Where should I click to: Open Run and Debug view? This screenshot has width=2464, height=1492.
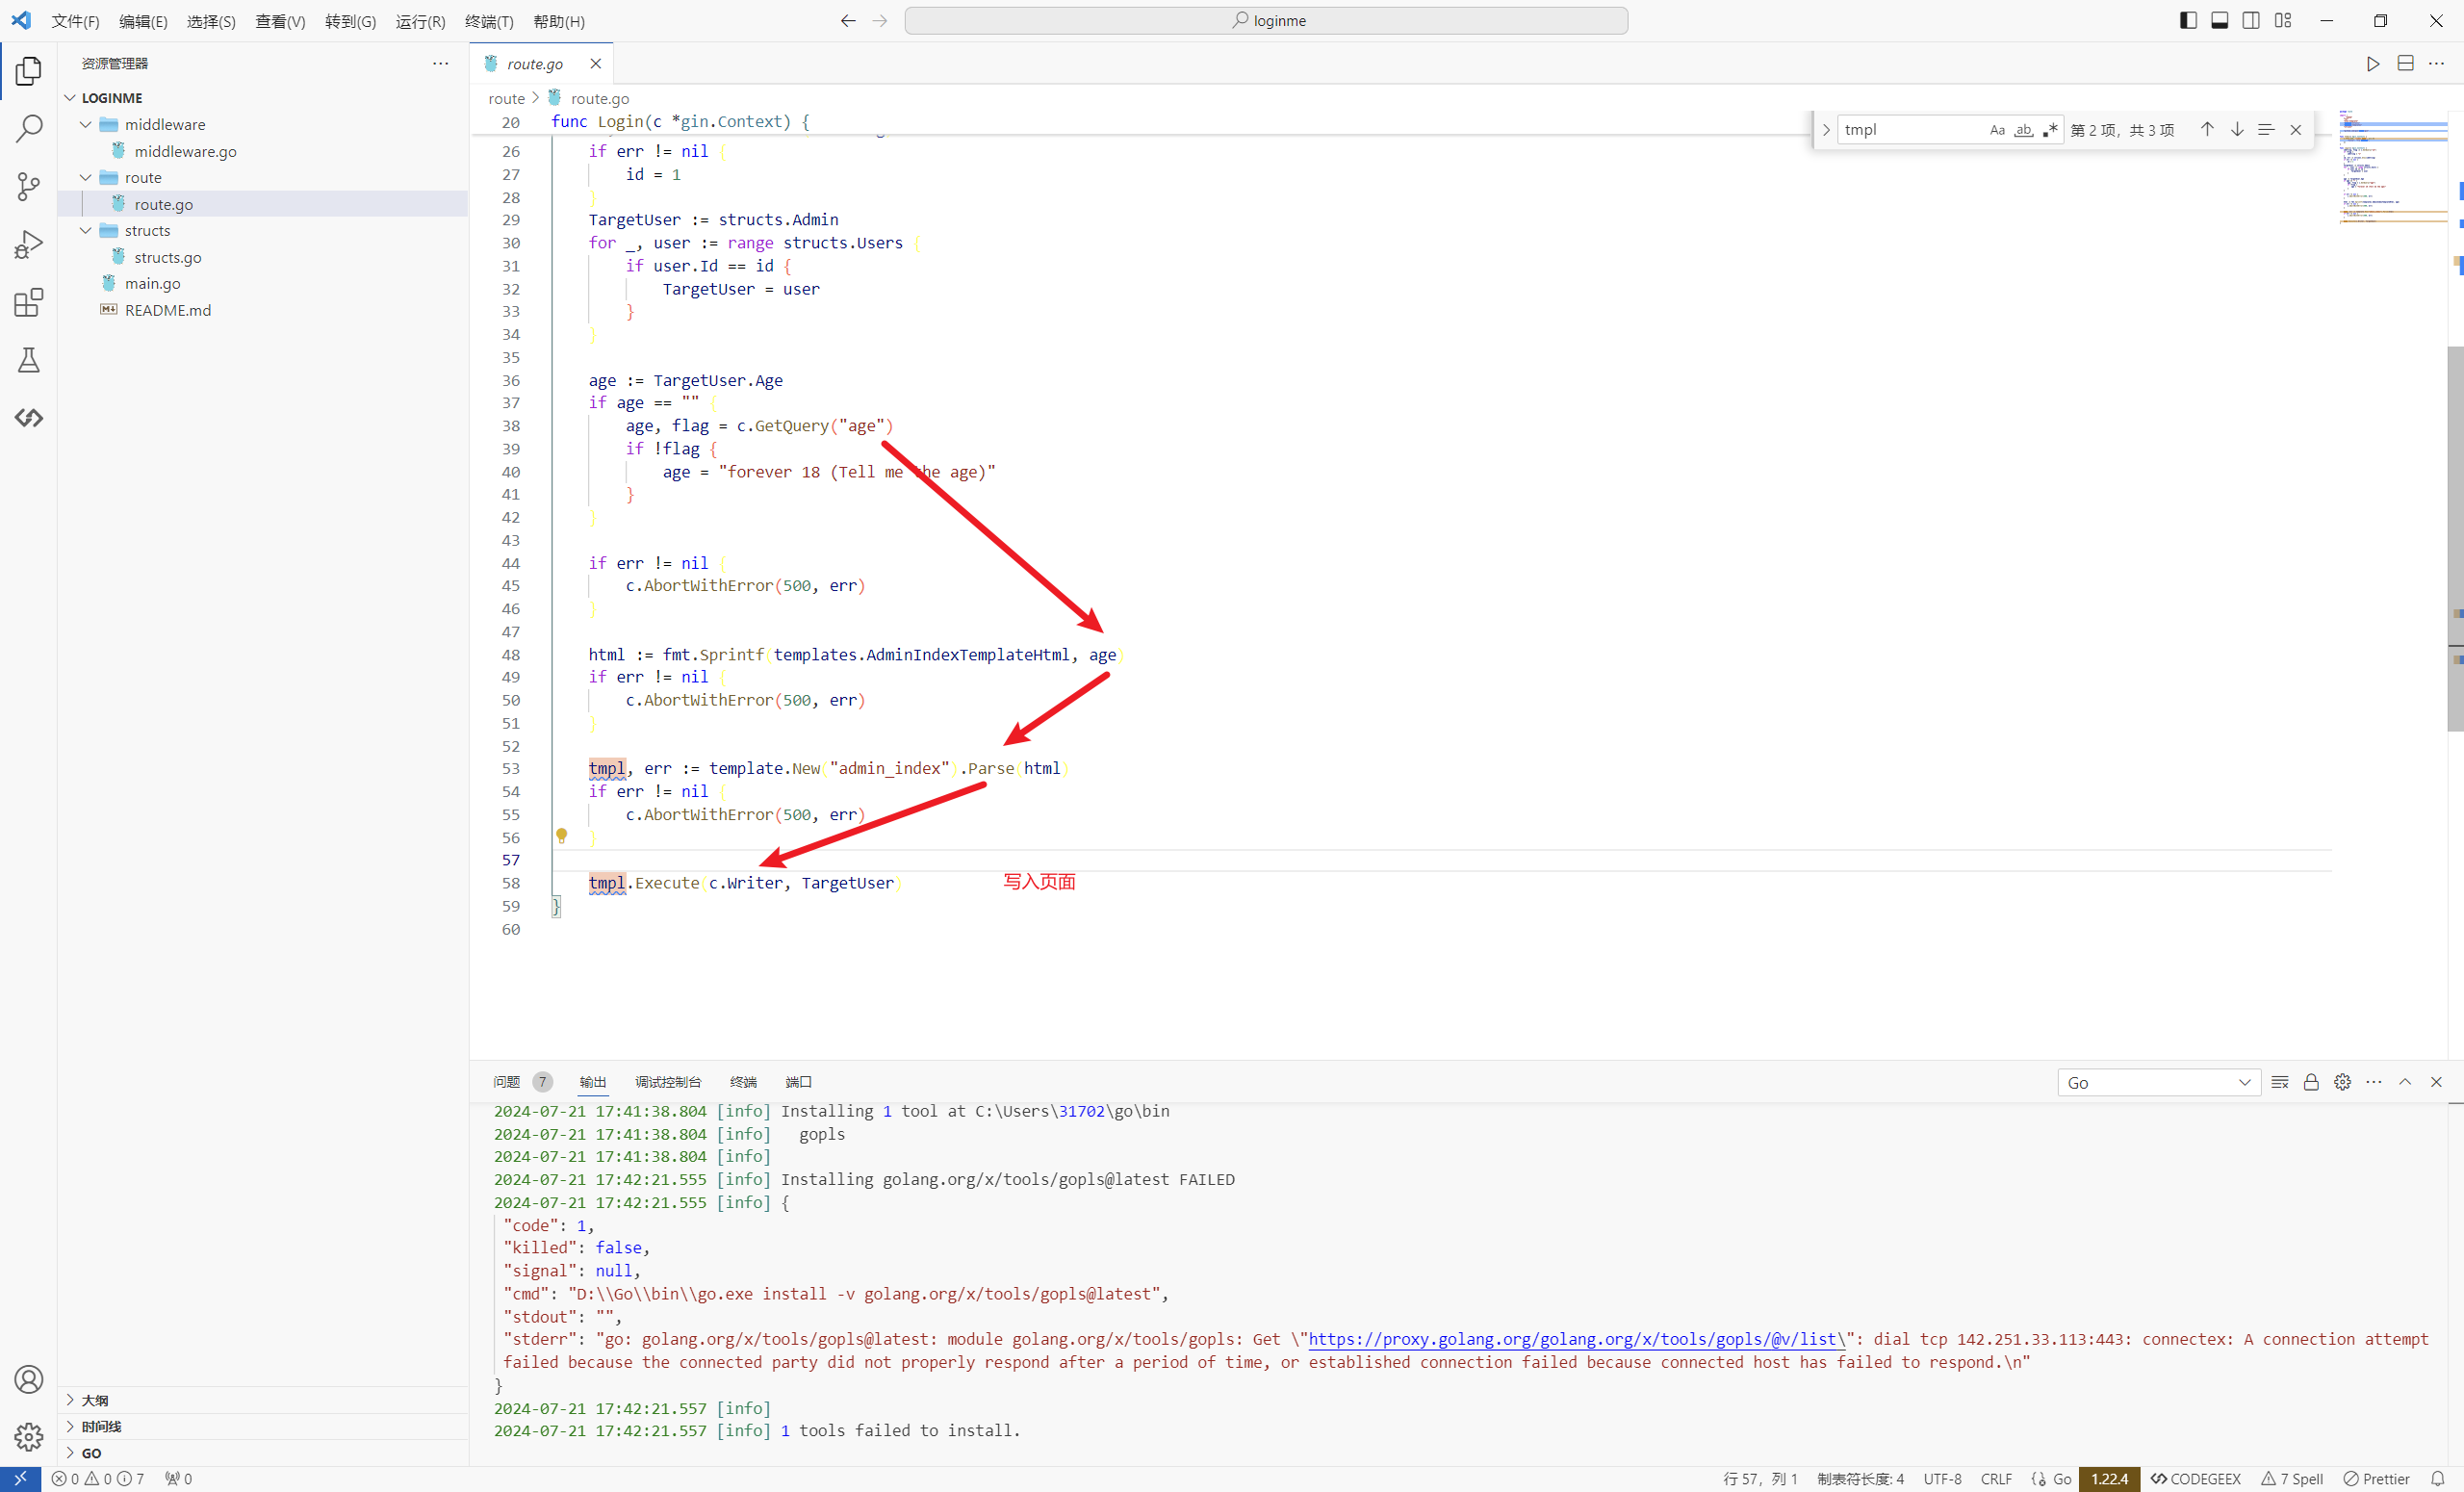point(29,244)
